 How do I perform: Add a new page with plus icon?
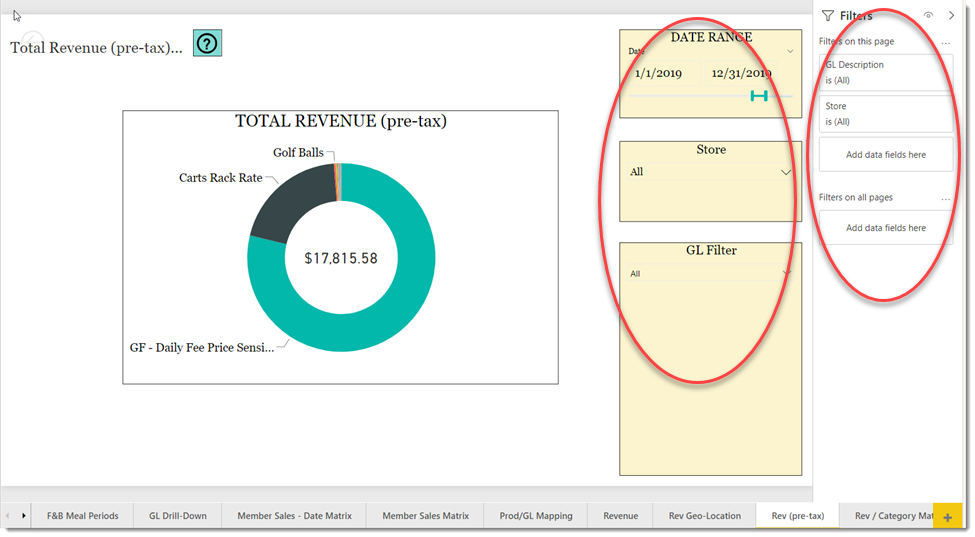pyautogui.click(x=948, y=517)
